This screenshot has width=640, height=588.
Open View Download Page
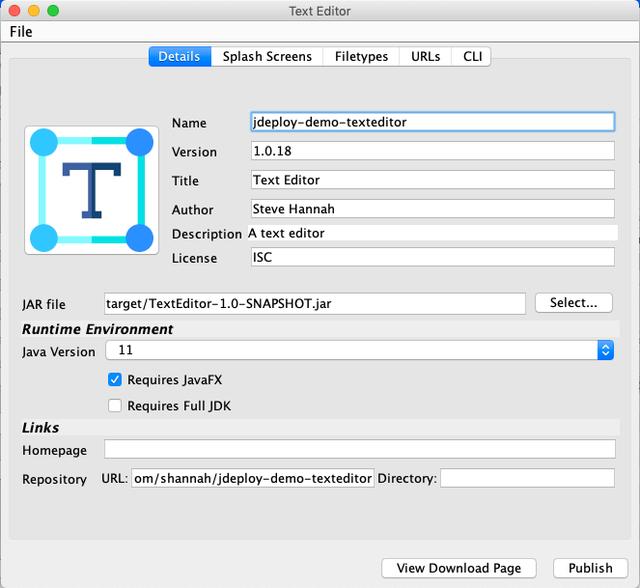tap(459, 568)
